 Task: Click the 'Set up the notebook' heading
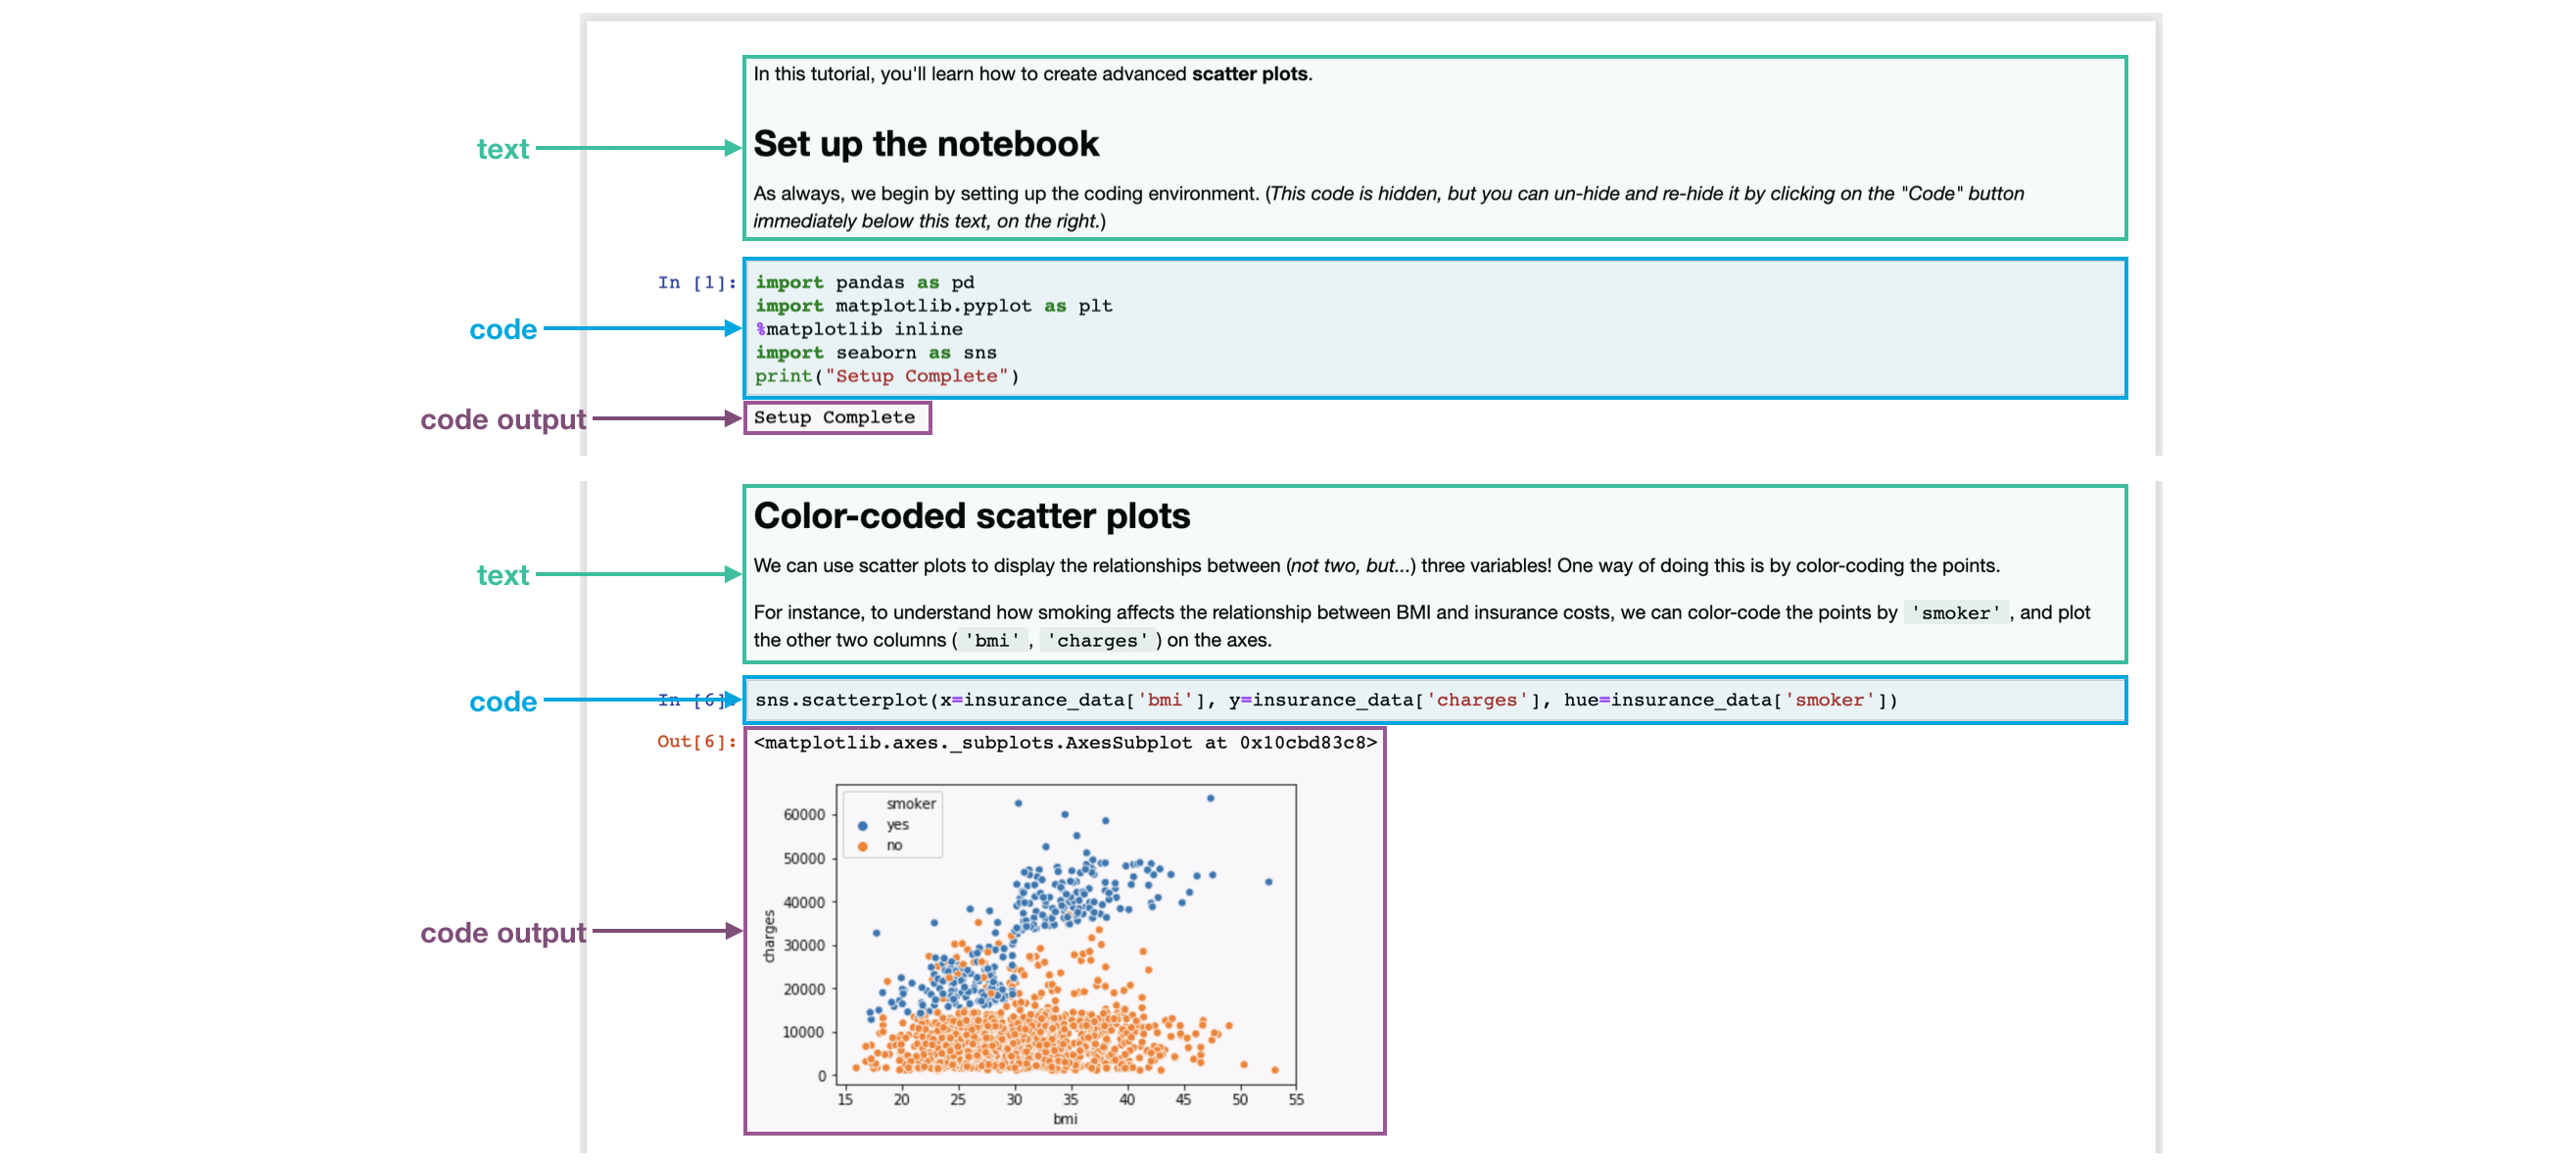[x=925, y=144]
